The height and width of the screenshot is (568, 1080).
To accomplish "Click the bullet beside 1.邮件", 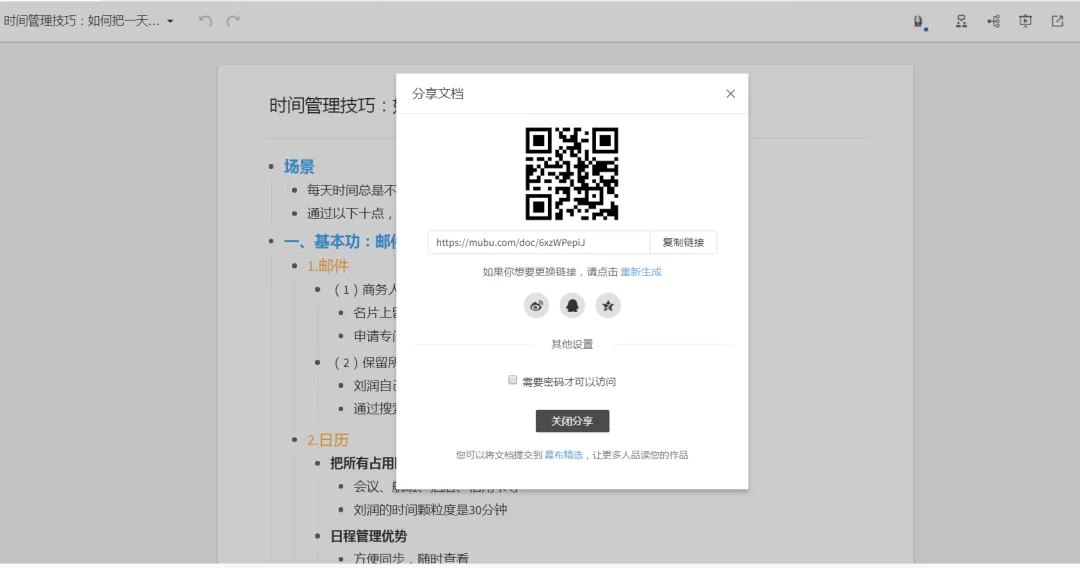I will click(295, 266).
